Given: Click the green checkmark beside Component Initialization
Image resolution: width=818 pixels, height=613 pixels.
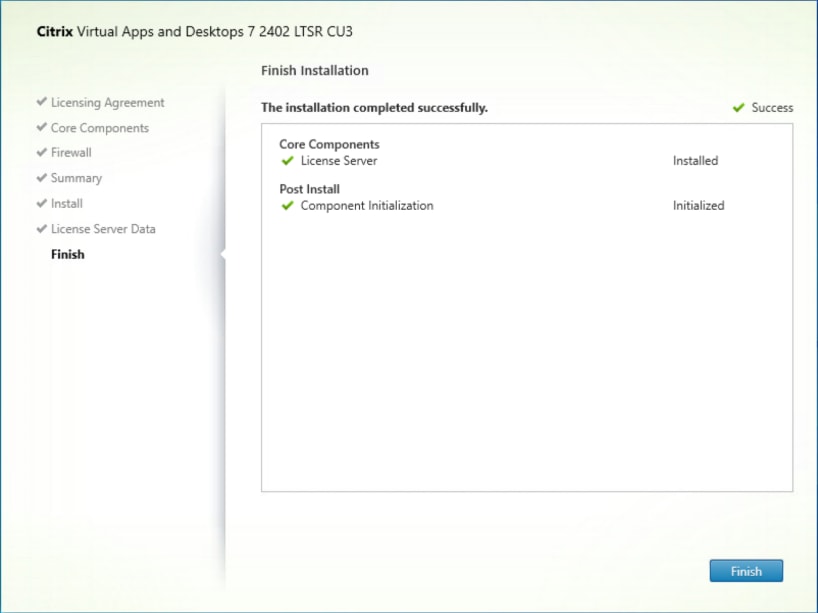Looking at the screenshot, I should 287,206.
